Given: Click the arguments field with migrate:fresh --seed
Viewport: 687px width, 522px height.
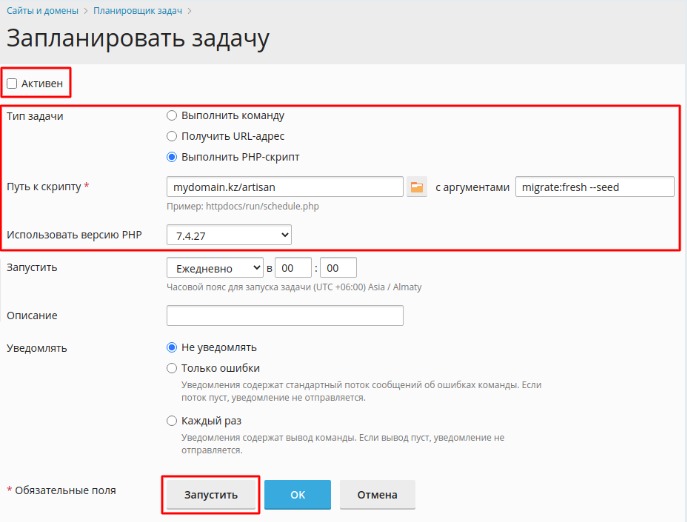Looking at the screenshot, I should coord(595,187).
